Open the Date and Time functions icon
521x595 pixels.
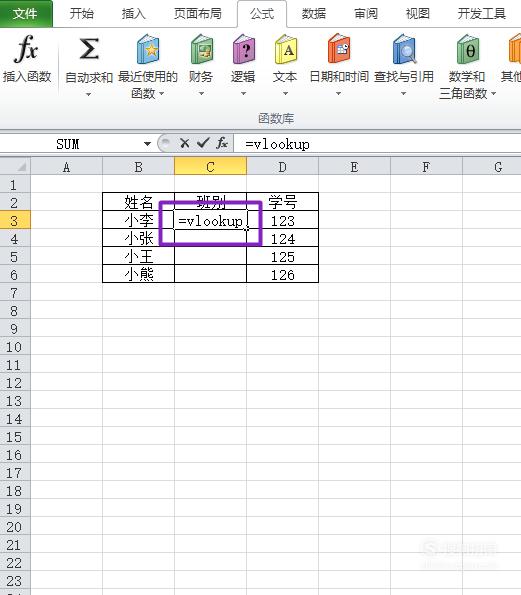tap(339, 49)
